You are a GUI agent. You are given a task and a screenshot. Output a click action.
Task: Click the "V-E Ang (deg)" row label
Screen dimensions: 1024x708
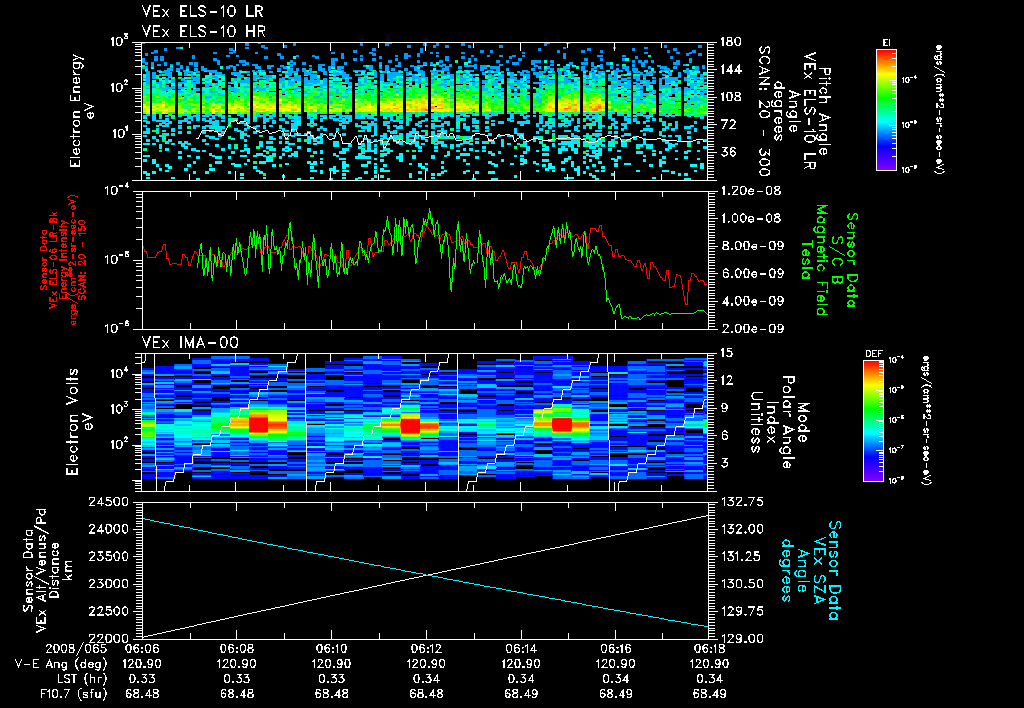tap(61, 664)
